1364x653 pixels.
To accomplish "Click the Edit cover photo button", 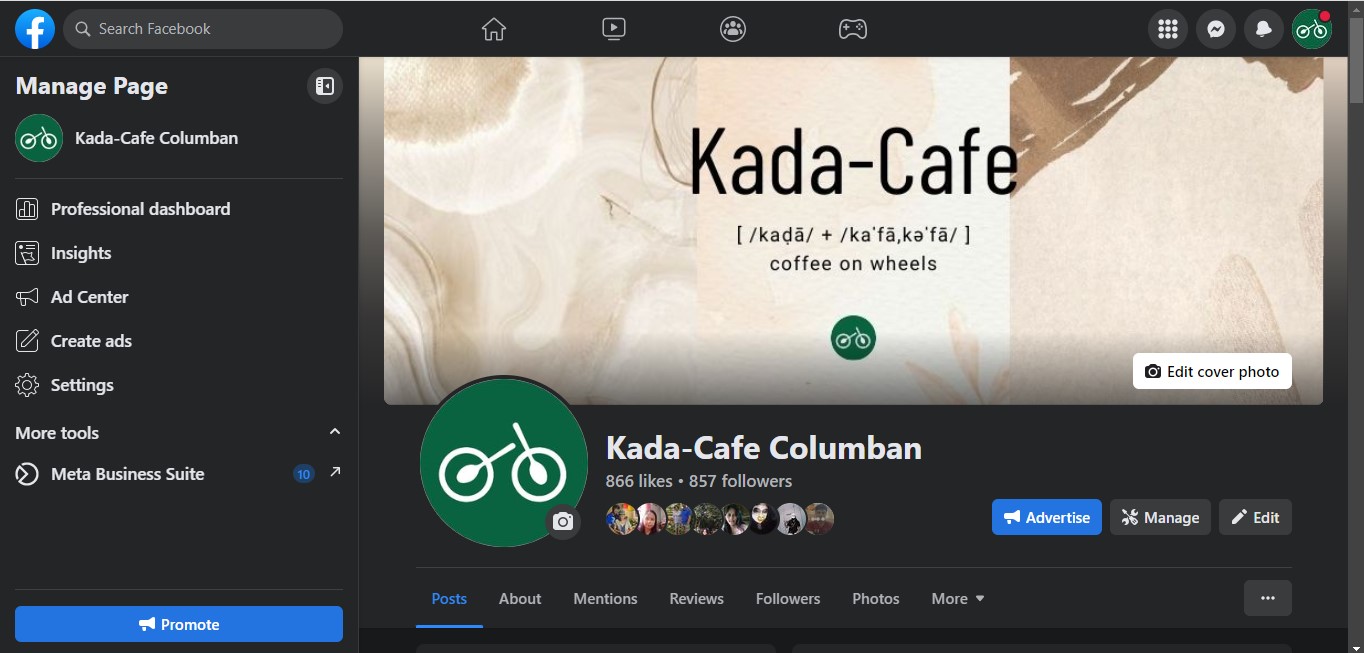I will [x=1212, y=371].
